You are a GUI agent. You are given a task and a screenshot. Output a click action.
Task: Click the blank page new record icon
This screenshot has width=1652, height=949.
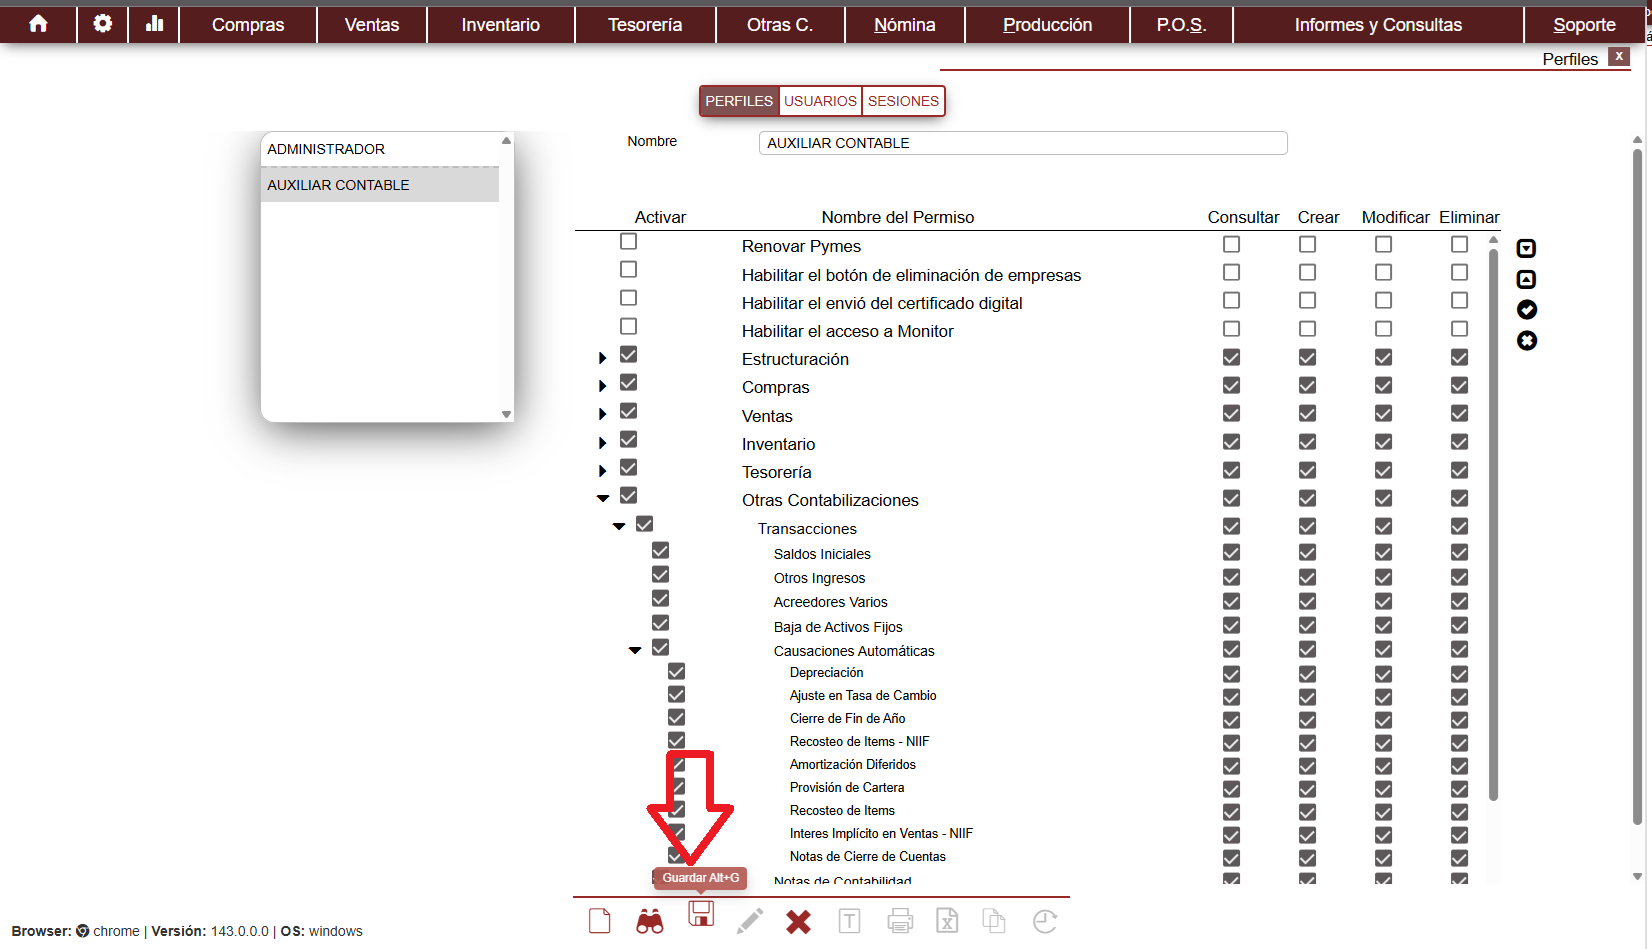(x=600, y=921)
